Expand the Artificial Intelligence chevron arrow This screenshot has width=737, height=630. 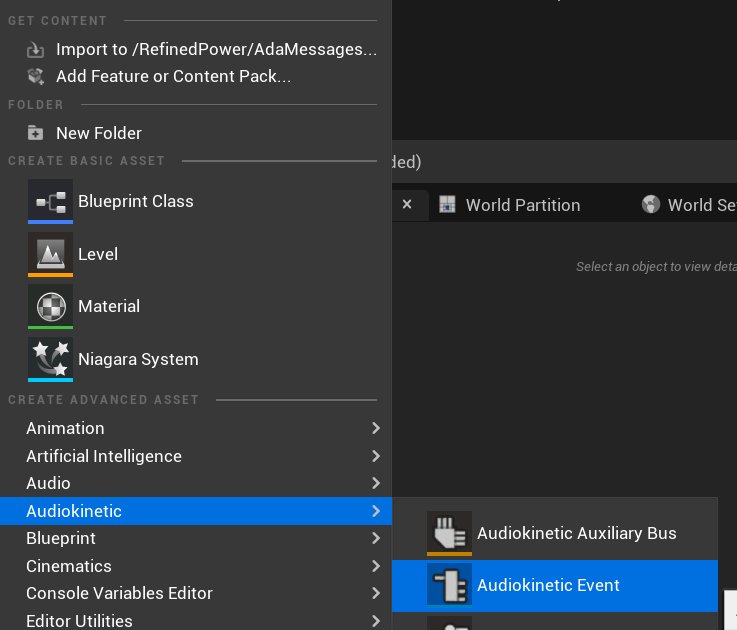click(x=376, y=456)
